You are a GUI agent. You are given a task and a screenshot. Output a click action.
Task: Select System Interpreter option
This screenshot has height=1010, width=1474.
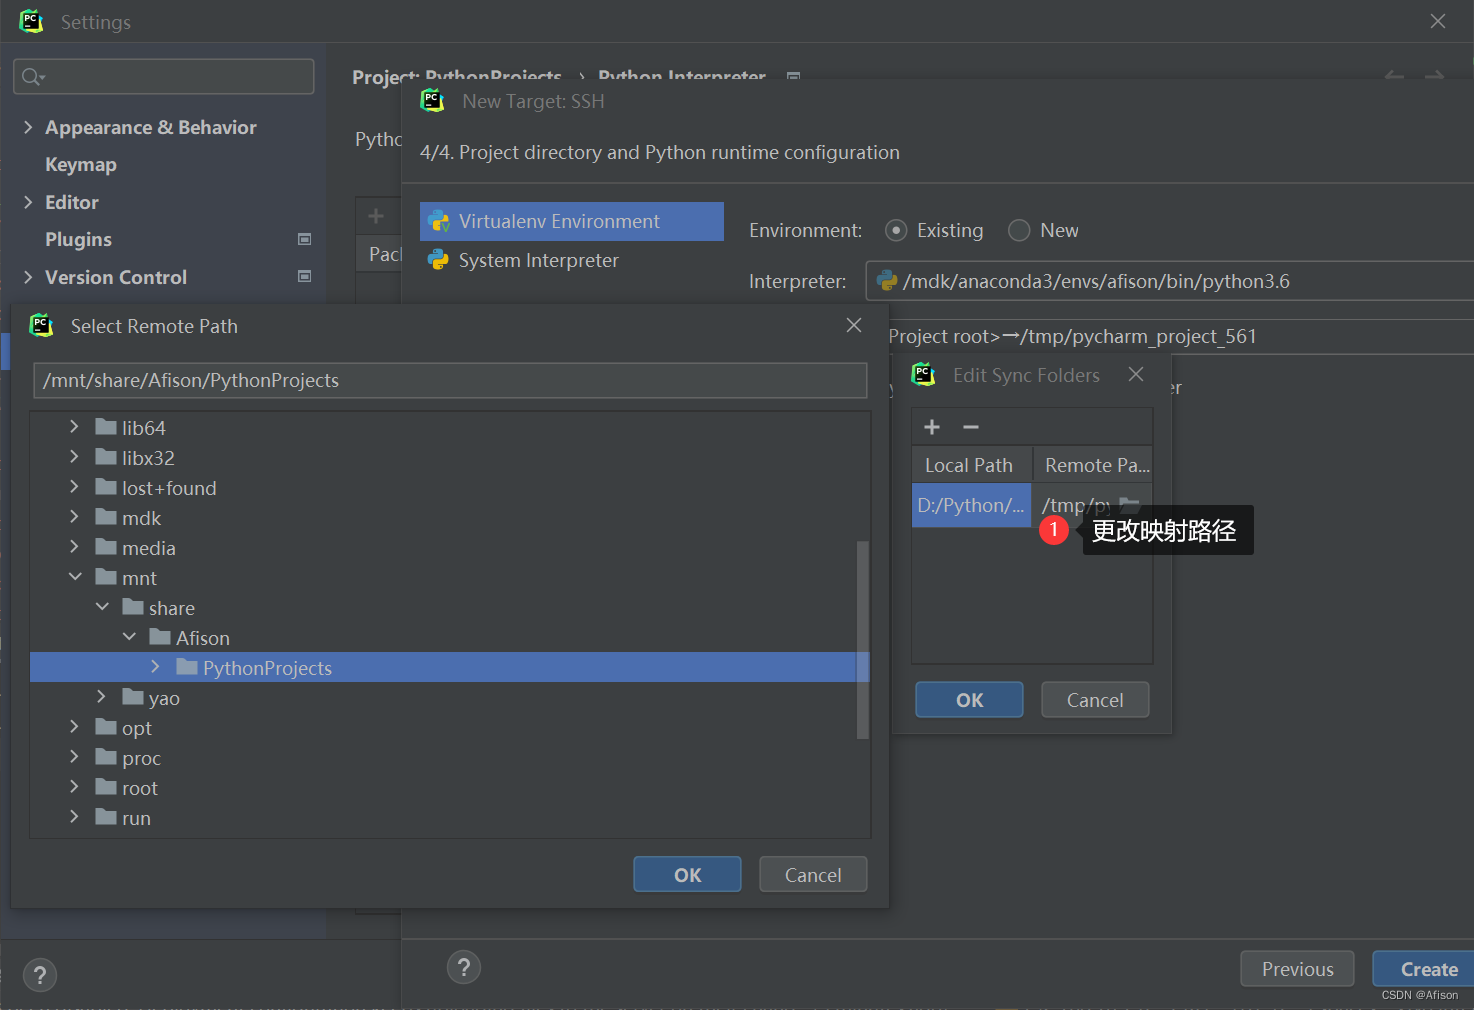(x=571, y=260)
